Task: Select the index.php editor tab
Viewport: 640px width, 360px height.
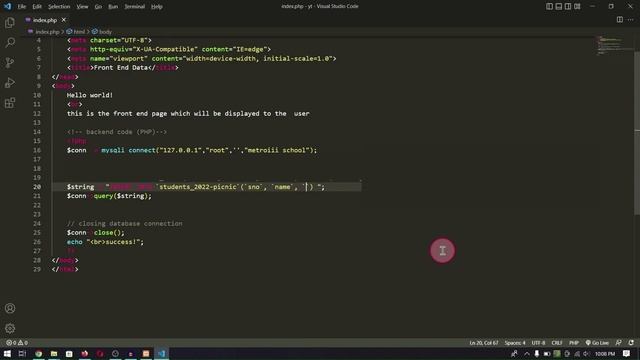Action: pos(45,20)
